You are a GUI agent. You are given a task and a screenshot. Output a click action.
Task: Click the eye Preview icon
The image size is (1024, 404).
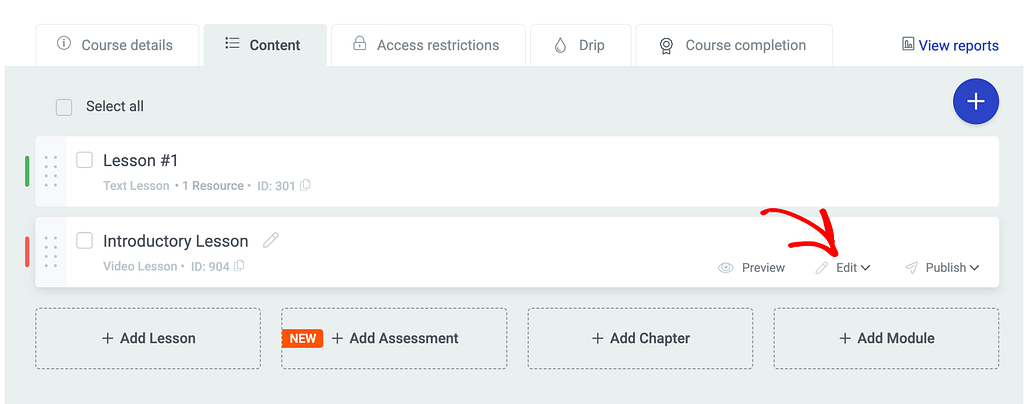tap(726, 268)
